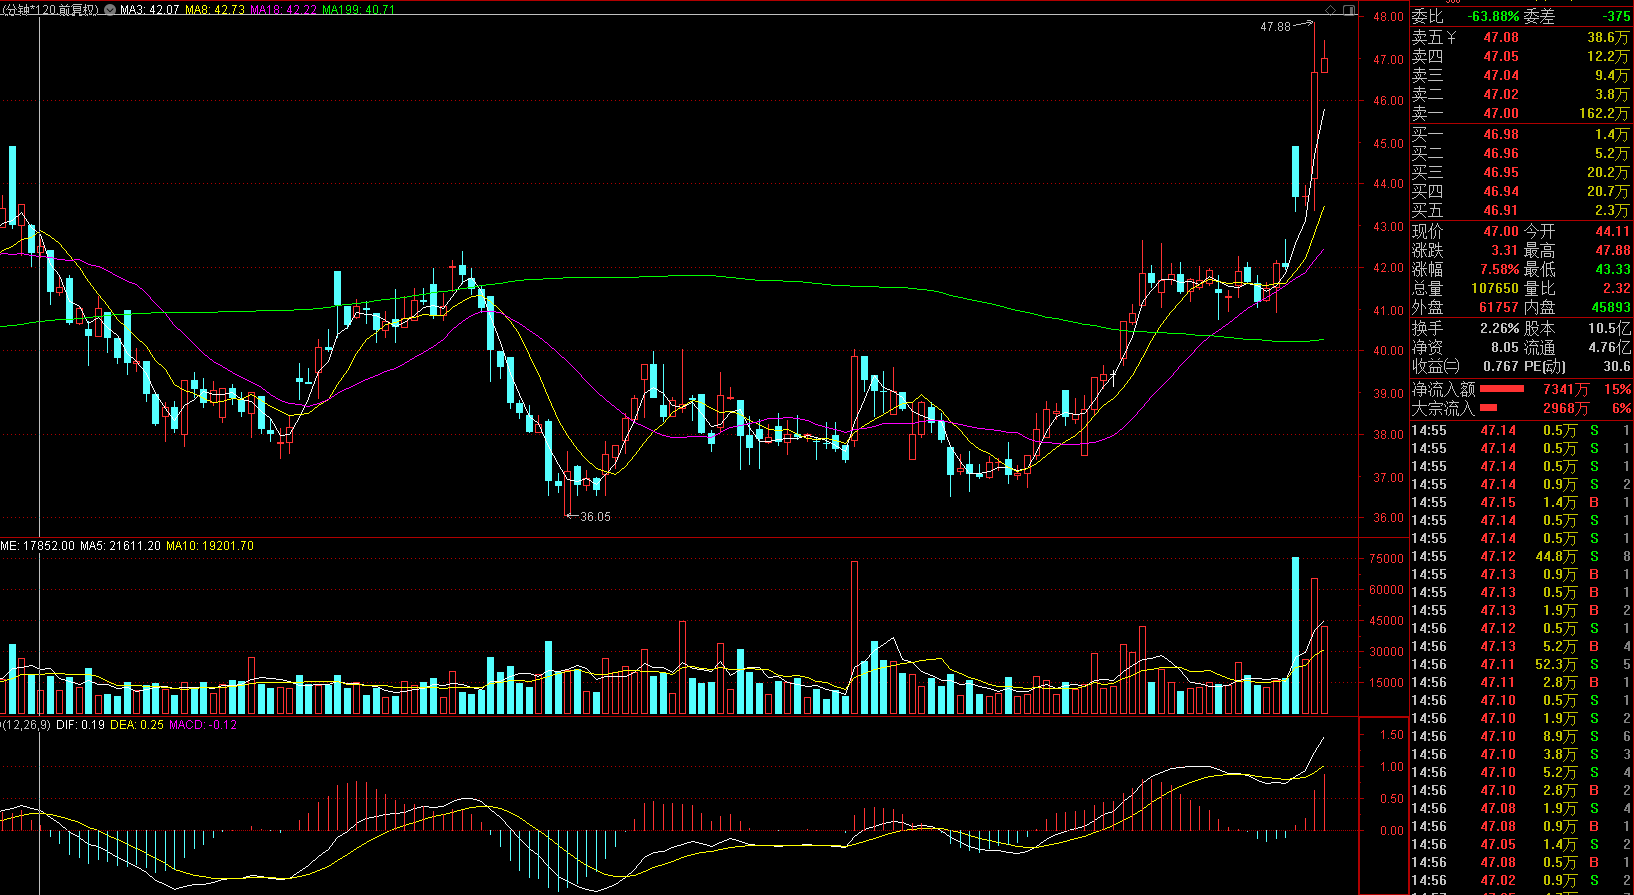
Task: Select the 卖二 price 47.02
Action: (1501, 94)
